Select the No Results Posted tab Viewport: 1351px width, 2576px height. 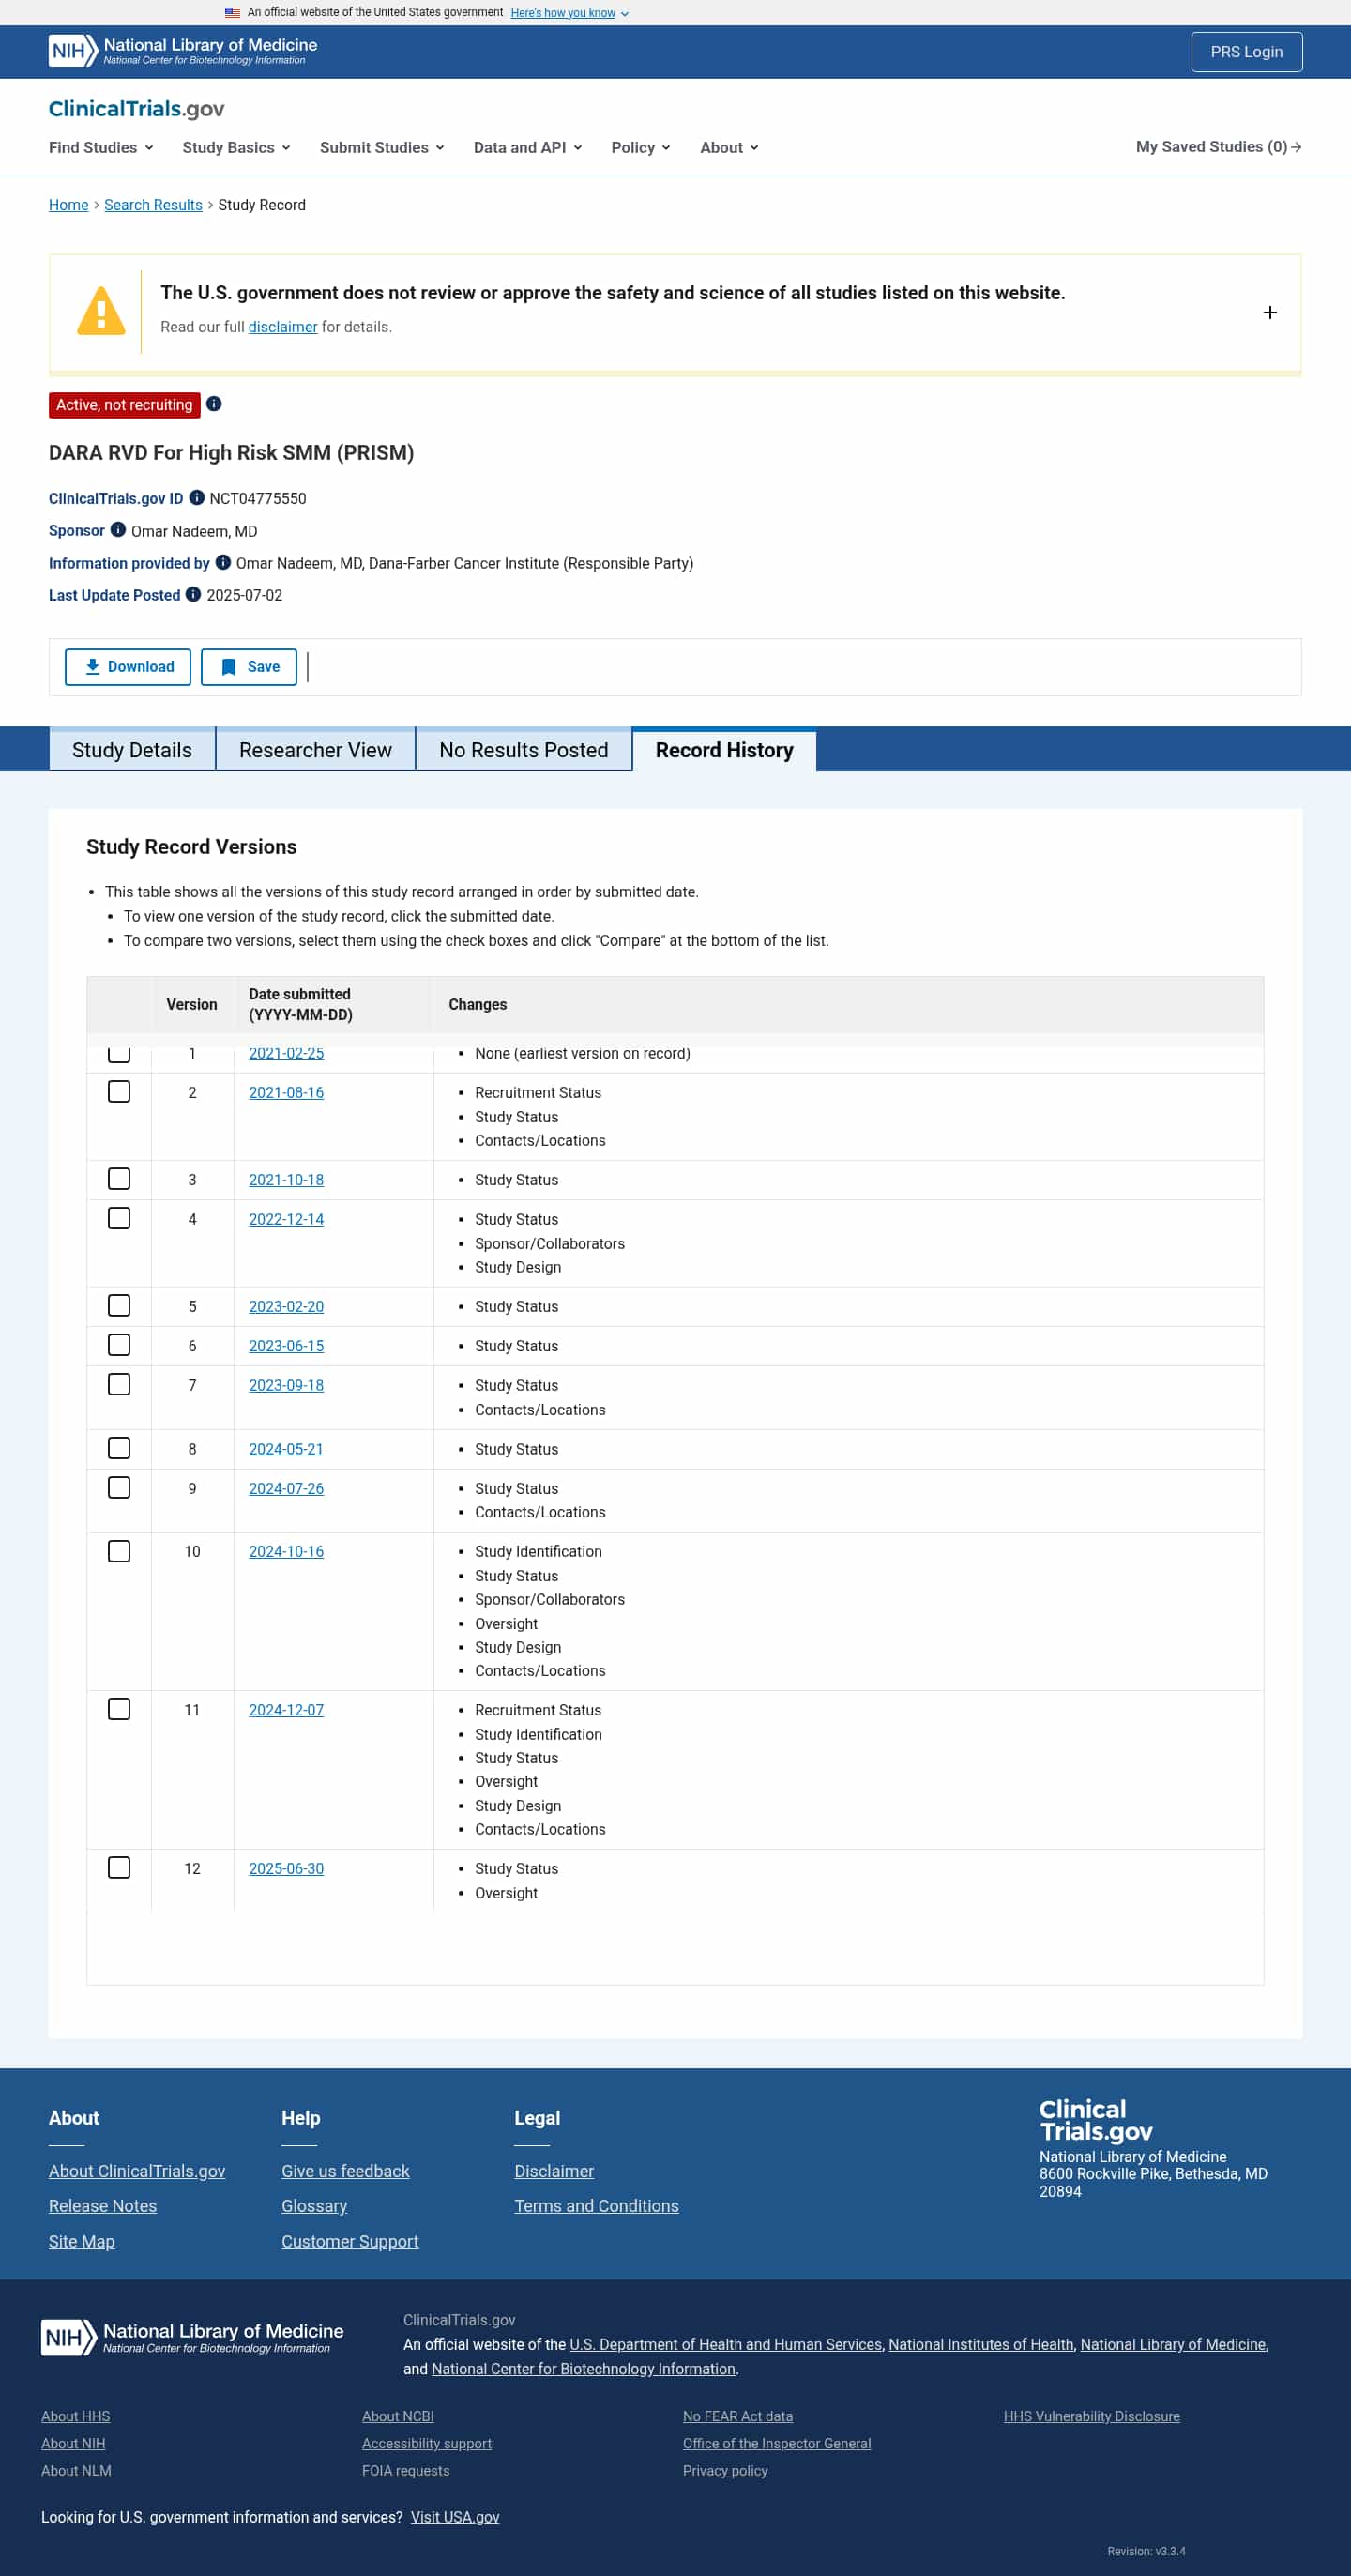coord(524,750)
